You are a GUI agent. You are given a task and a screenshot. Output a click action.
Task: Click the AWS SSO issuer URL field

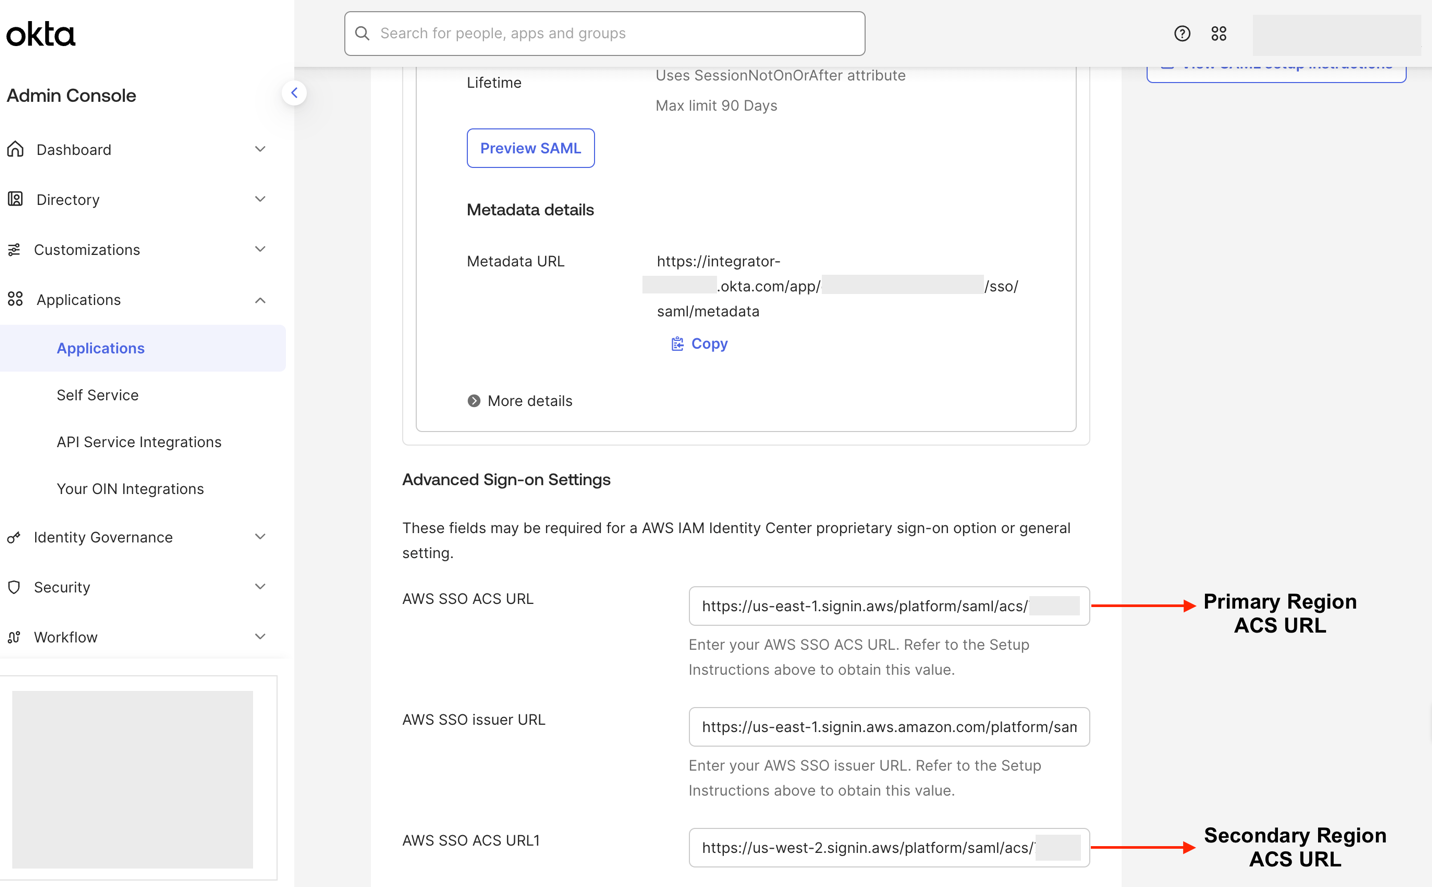tap(889, 727)
